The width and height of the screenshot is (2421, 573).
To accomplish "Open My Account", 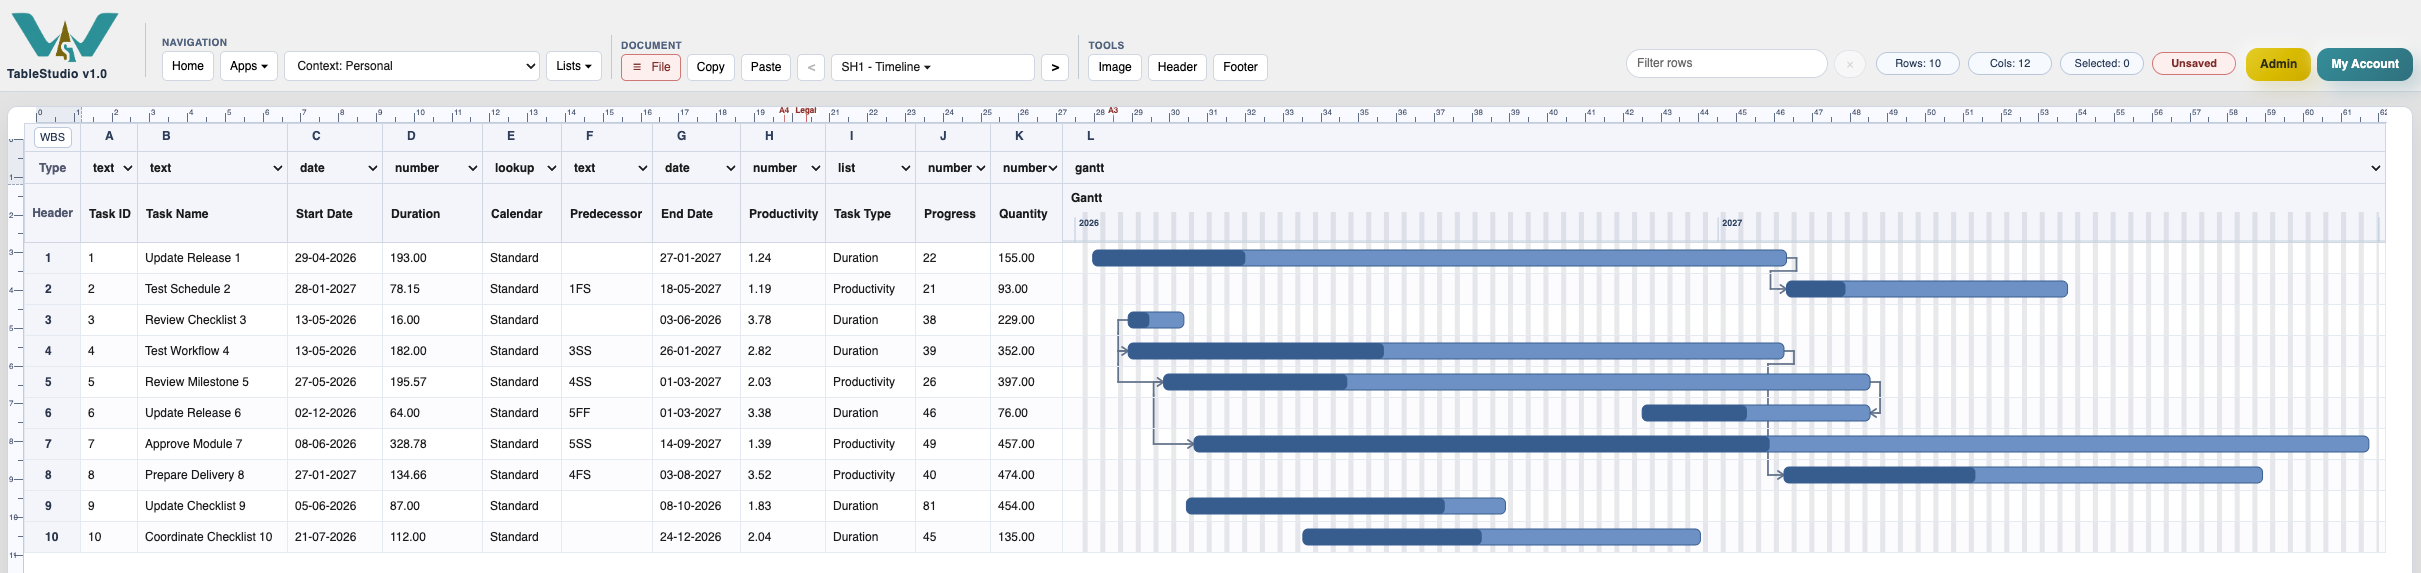I will point(2364,64).
